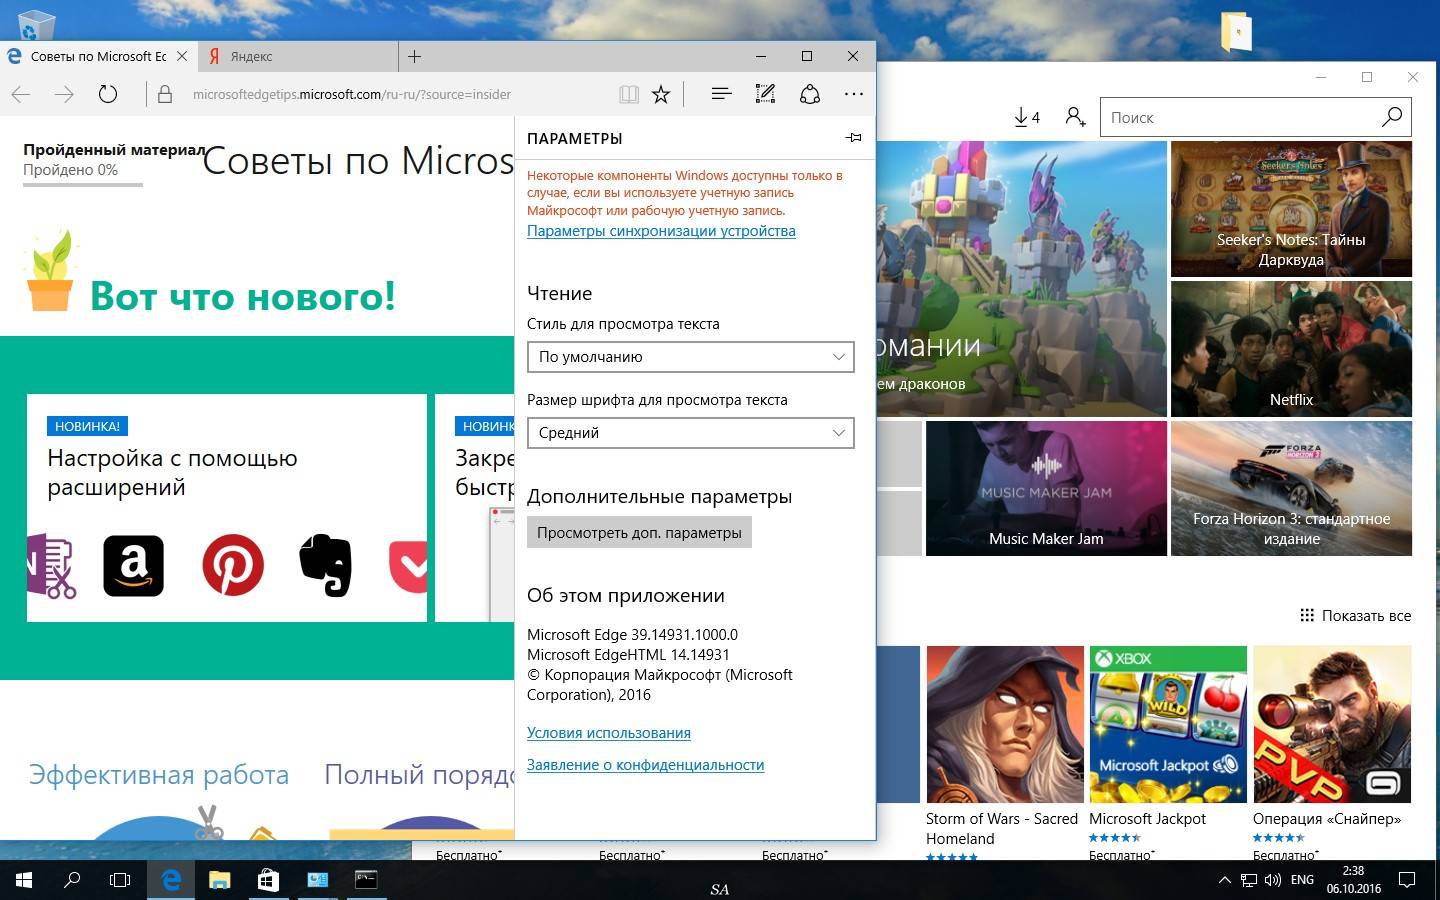Open Edge Share icon

810,94
